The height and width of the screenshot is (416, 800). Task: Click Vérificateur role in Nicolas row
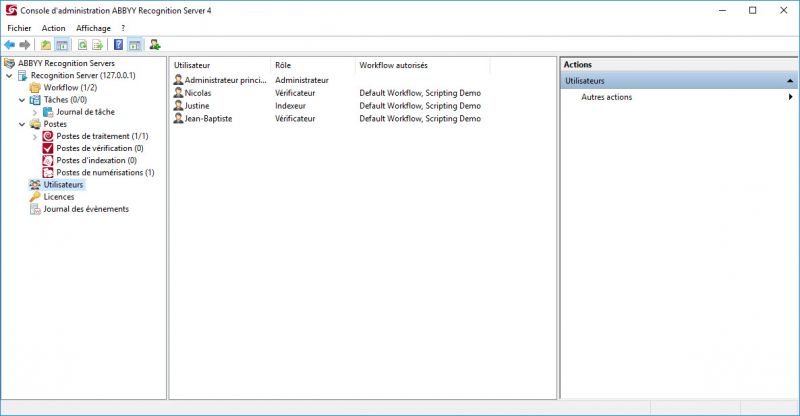pos(295,93)
